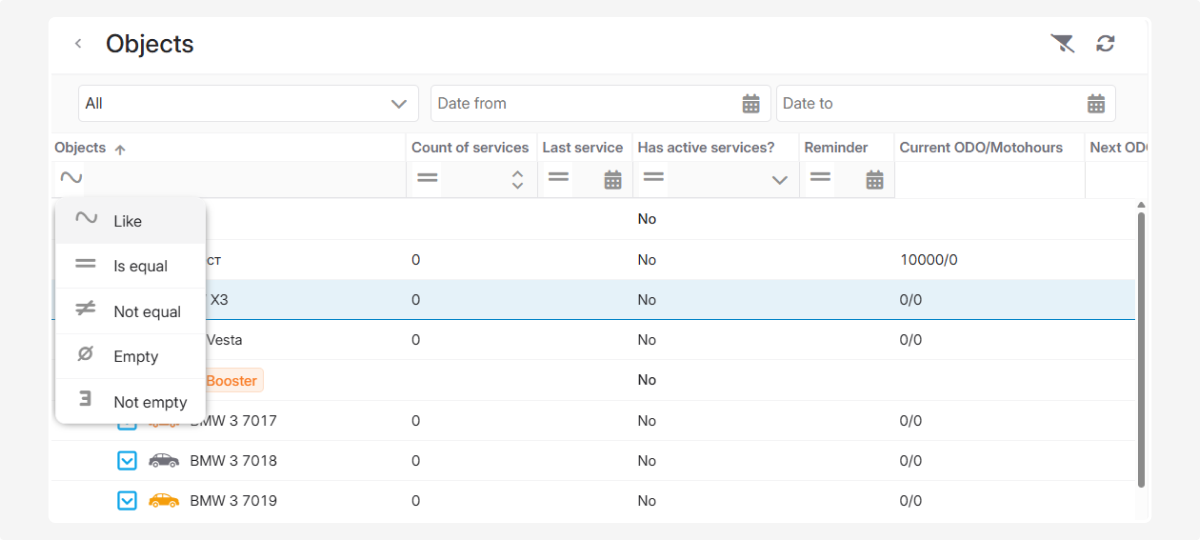
Task: Select the Like filter option
Action: [128, 221]
